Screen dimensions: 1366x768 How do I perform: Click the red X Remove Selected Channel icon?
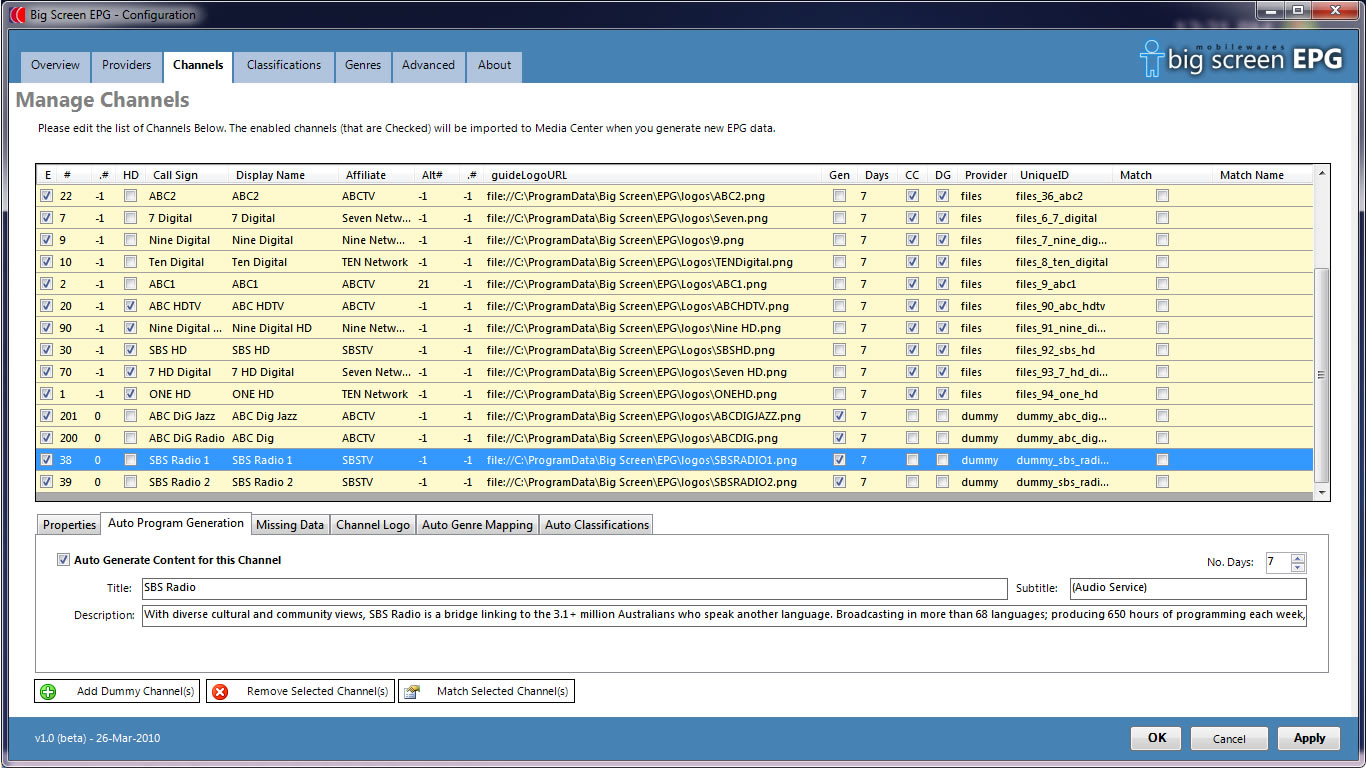tap(220, 692)
